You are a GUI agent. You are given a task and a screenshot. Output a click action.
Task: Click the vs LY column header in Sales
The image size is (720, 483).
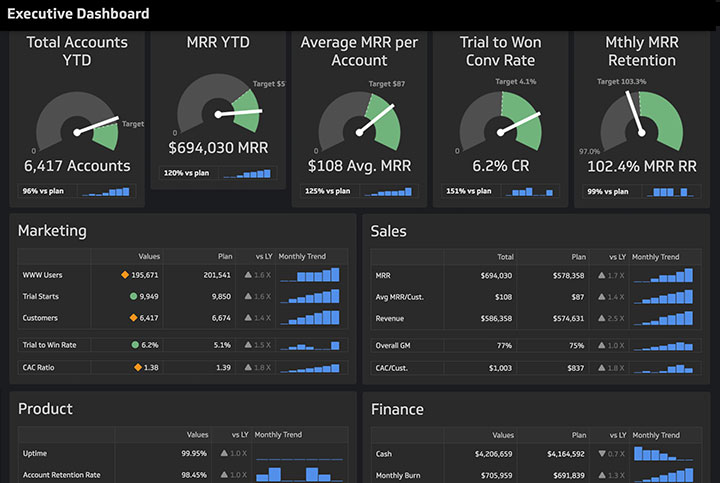point(618,257)
